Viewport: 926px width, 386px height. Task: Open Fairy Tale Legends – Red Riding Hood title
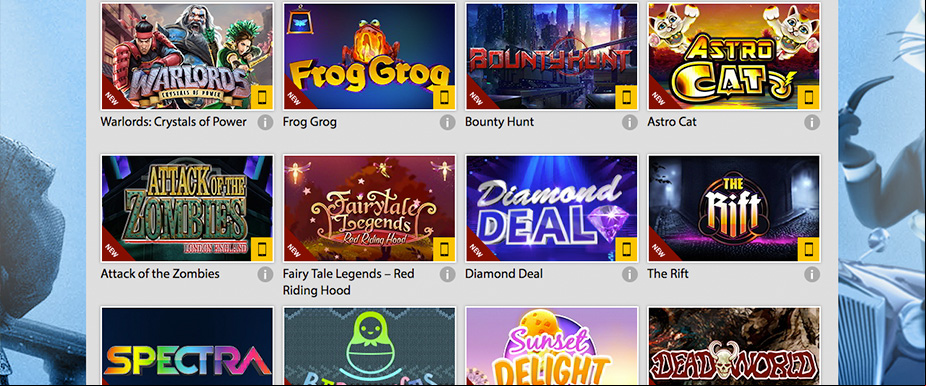pyautogui.click(x=348, y=282)
